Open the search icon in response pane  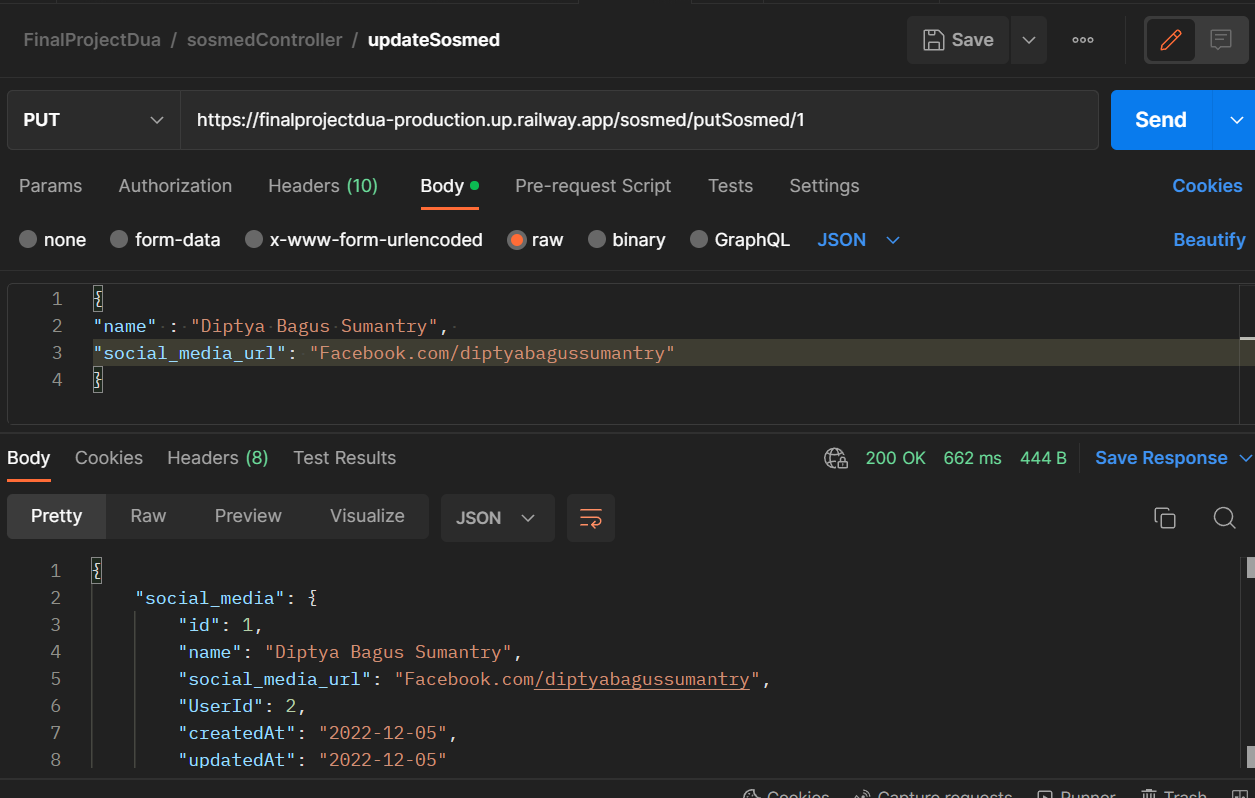point(1224,517)
